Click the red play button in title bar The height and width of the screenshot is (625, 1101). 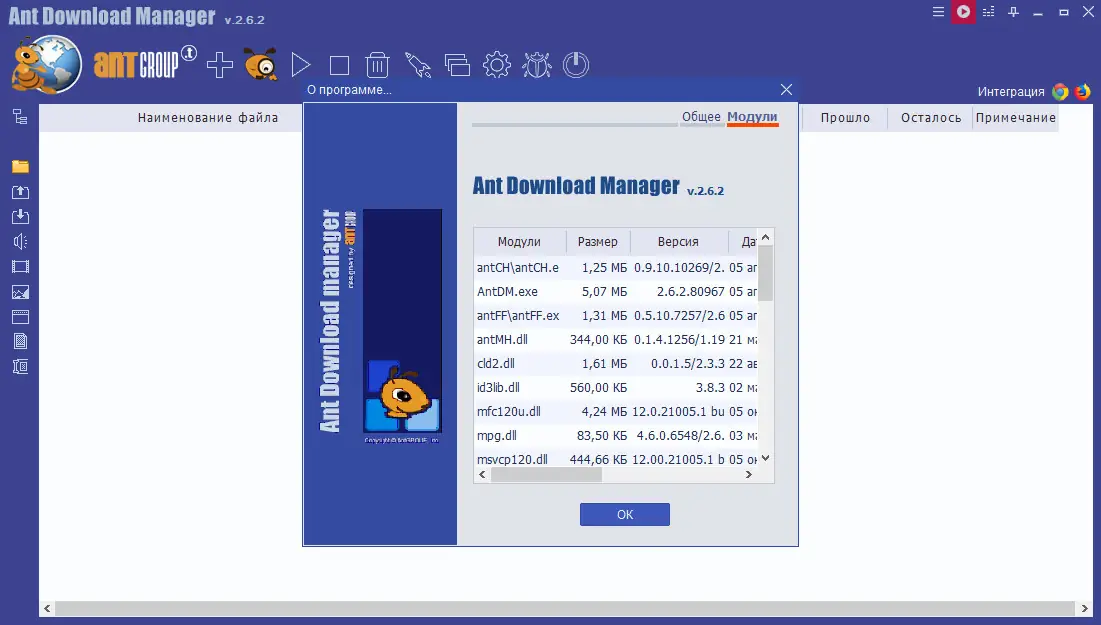click(x=963, y=12)
